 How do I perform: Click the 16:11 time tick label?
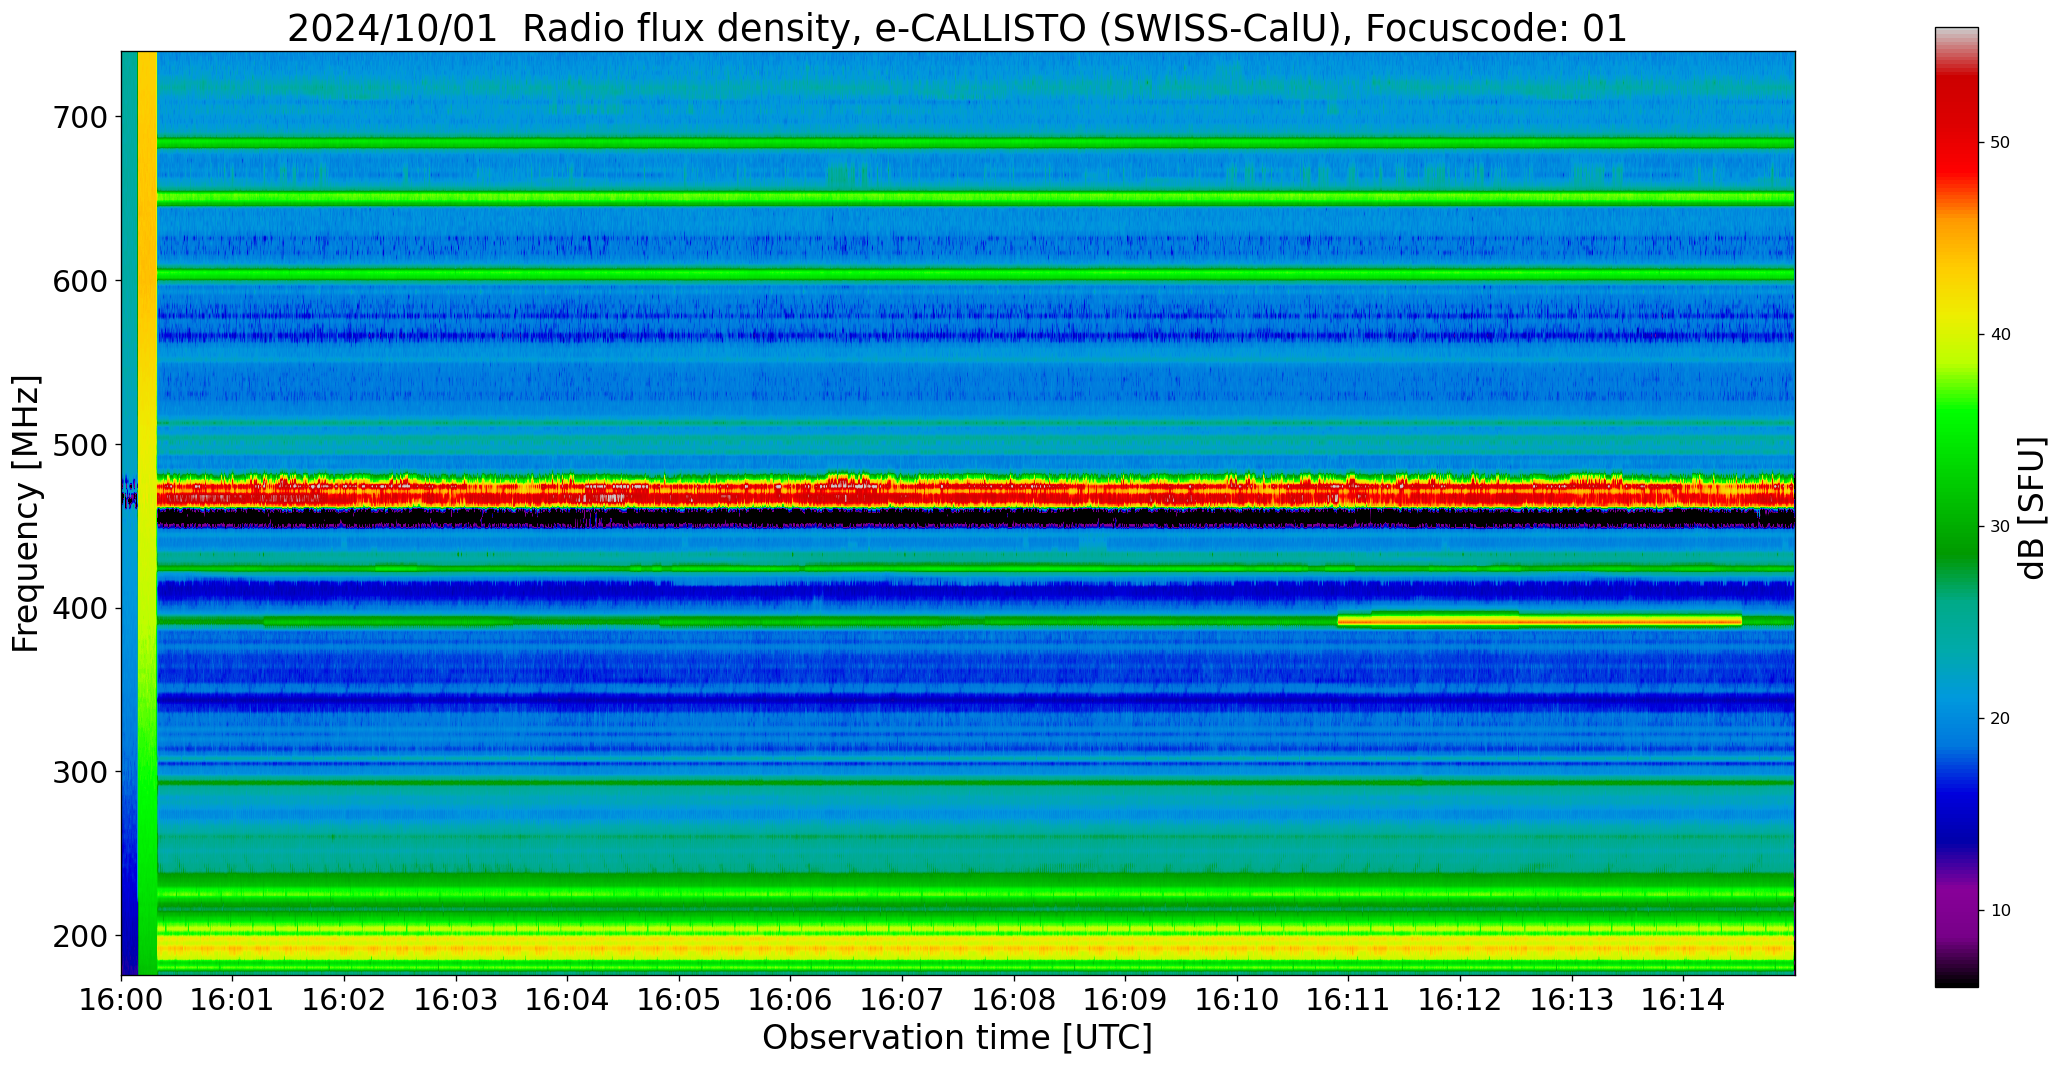point(1349,1000)
